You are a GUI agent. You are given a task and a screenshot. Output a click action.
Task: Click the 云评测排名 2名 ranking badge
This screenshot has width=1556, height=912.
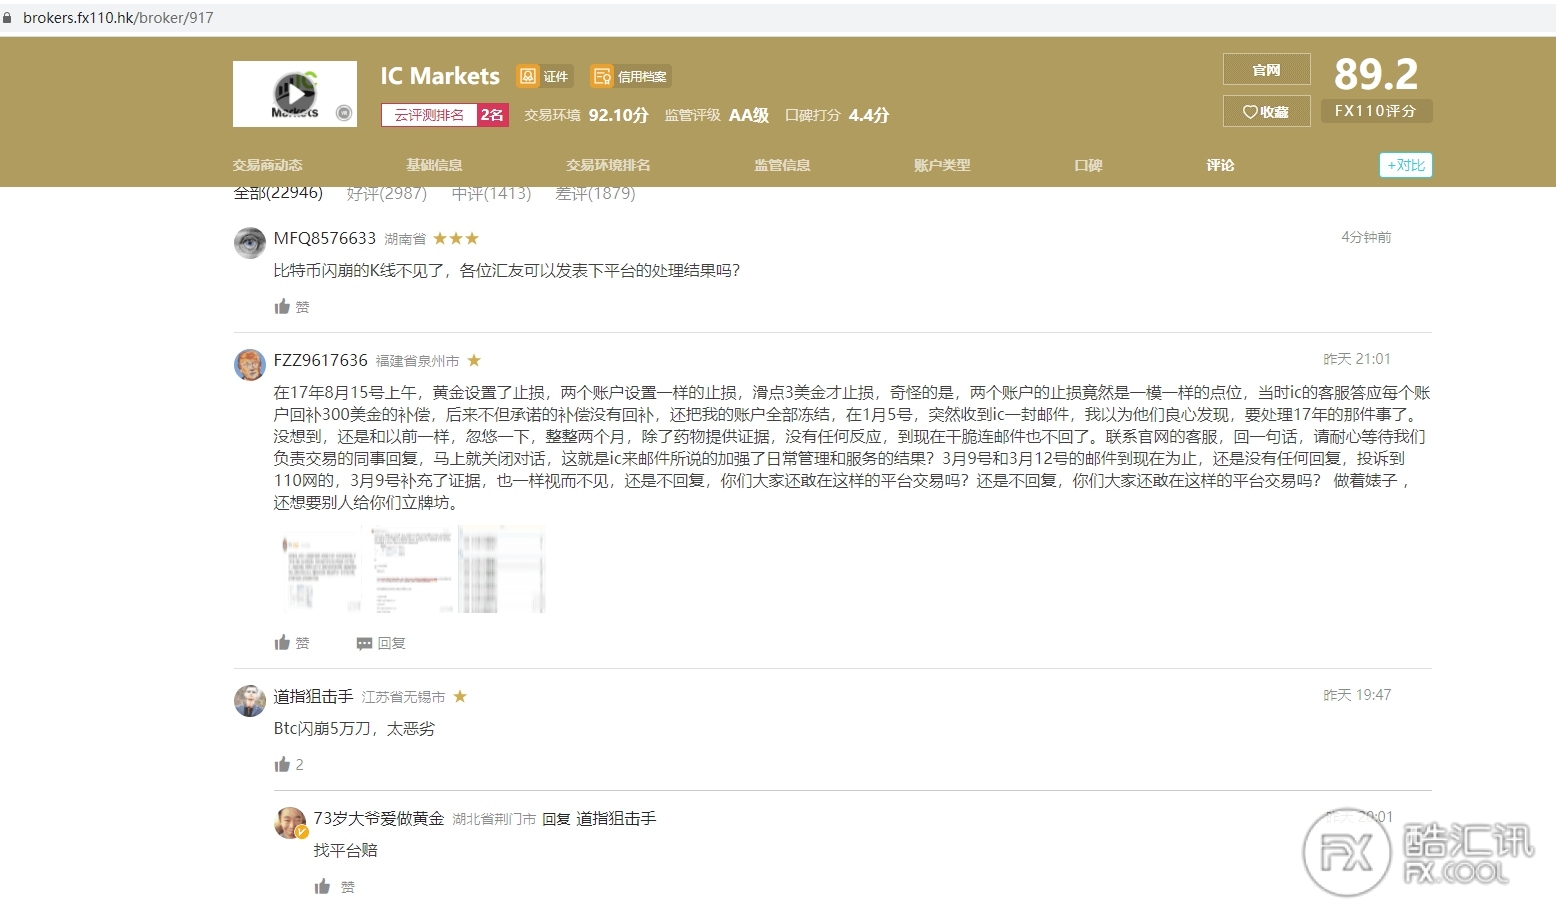point(445,115)
